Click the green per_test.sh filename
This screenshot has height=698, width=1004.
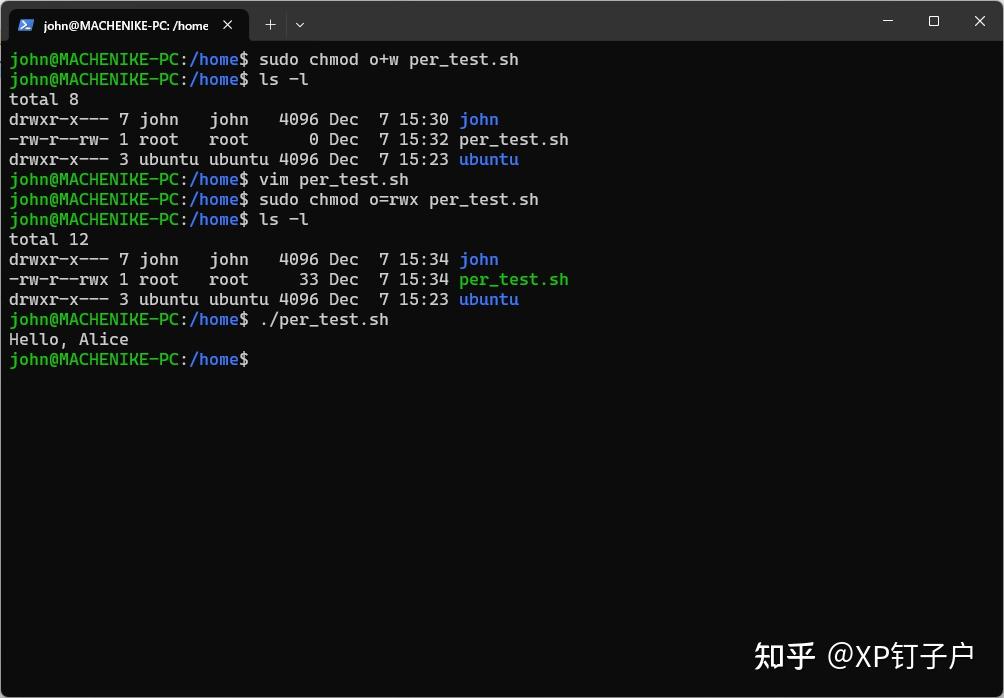pyautogui.click(x=514, y=280)
